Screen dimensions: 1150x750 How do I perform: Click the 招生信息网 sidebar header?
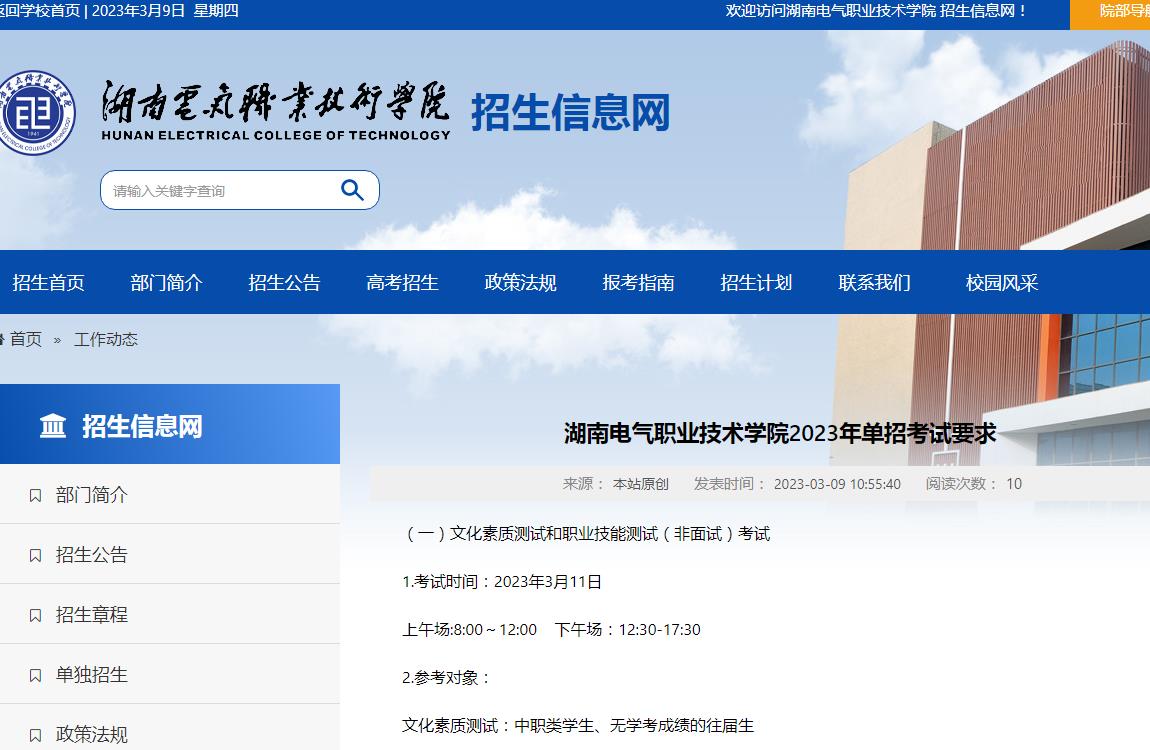[x=169, y=424]
